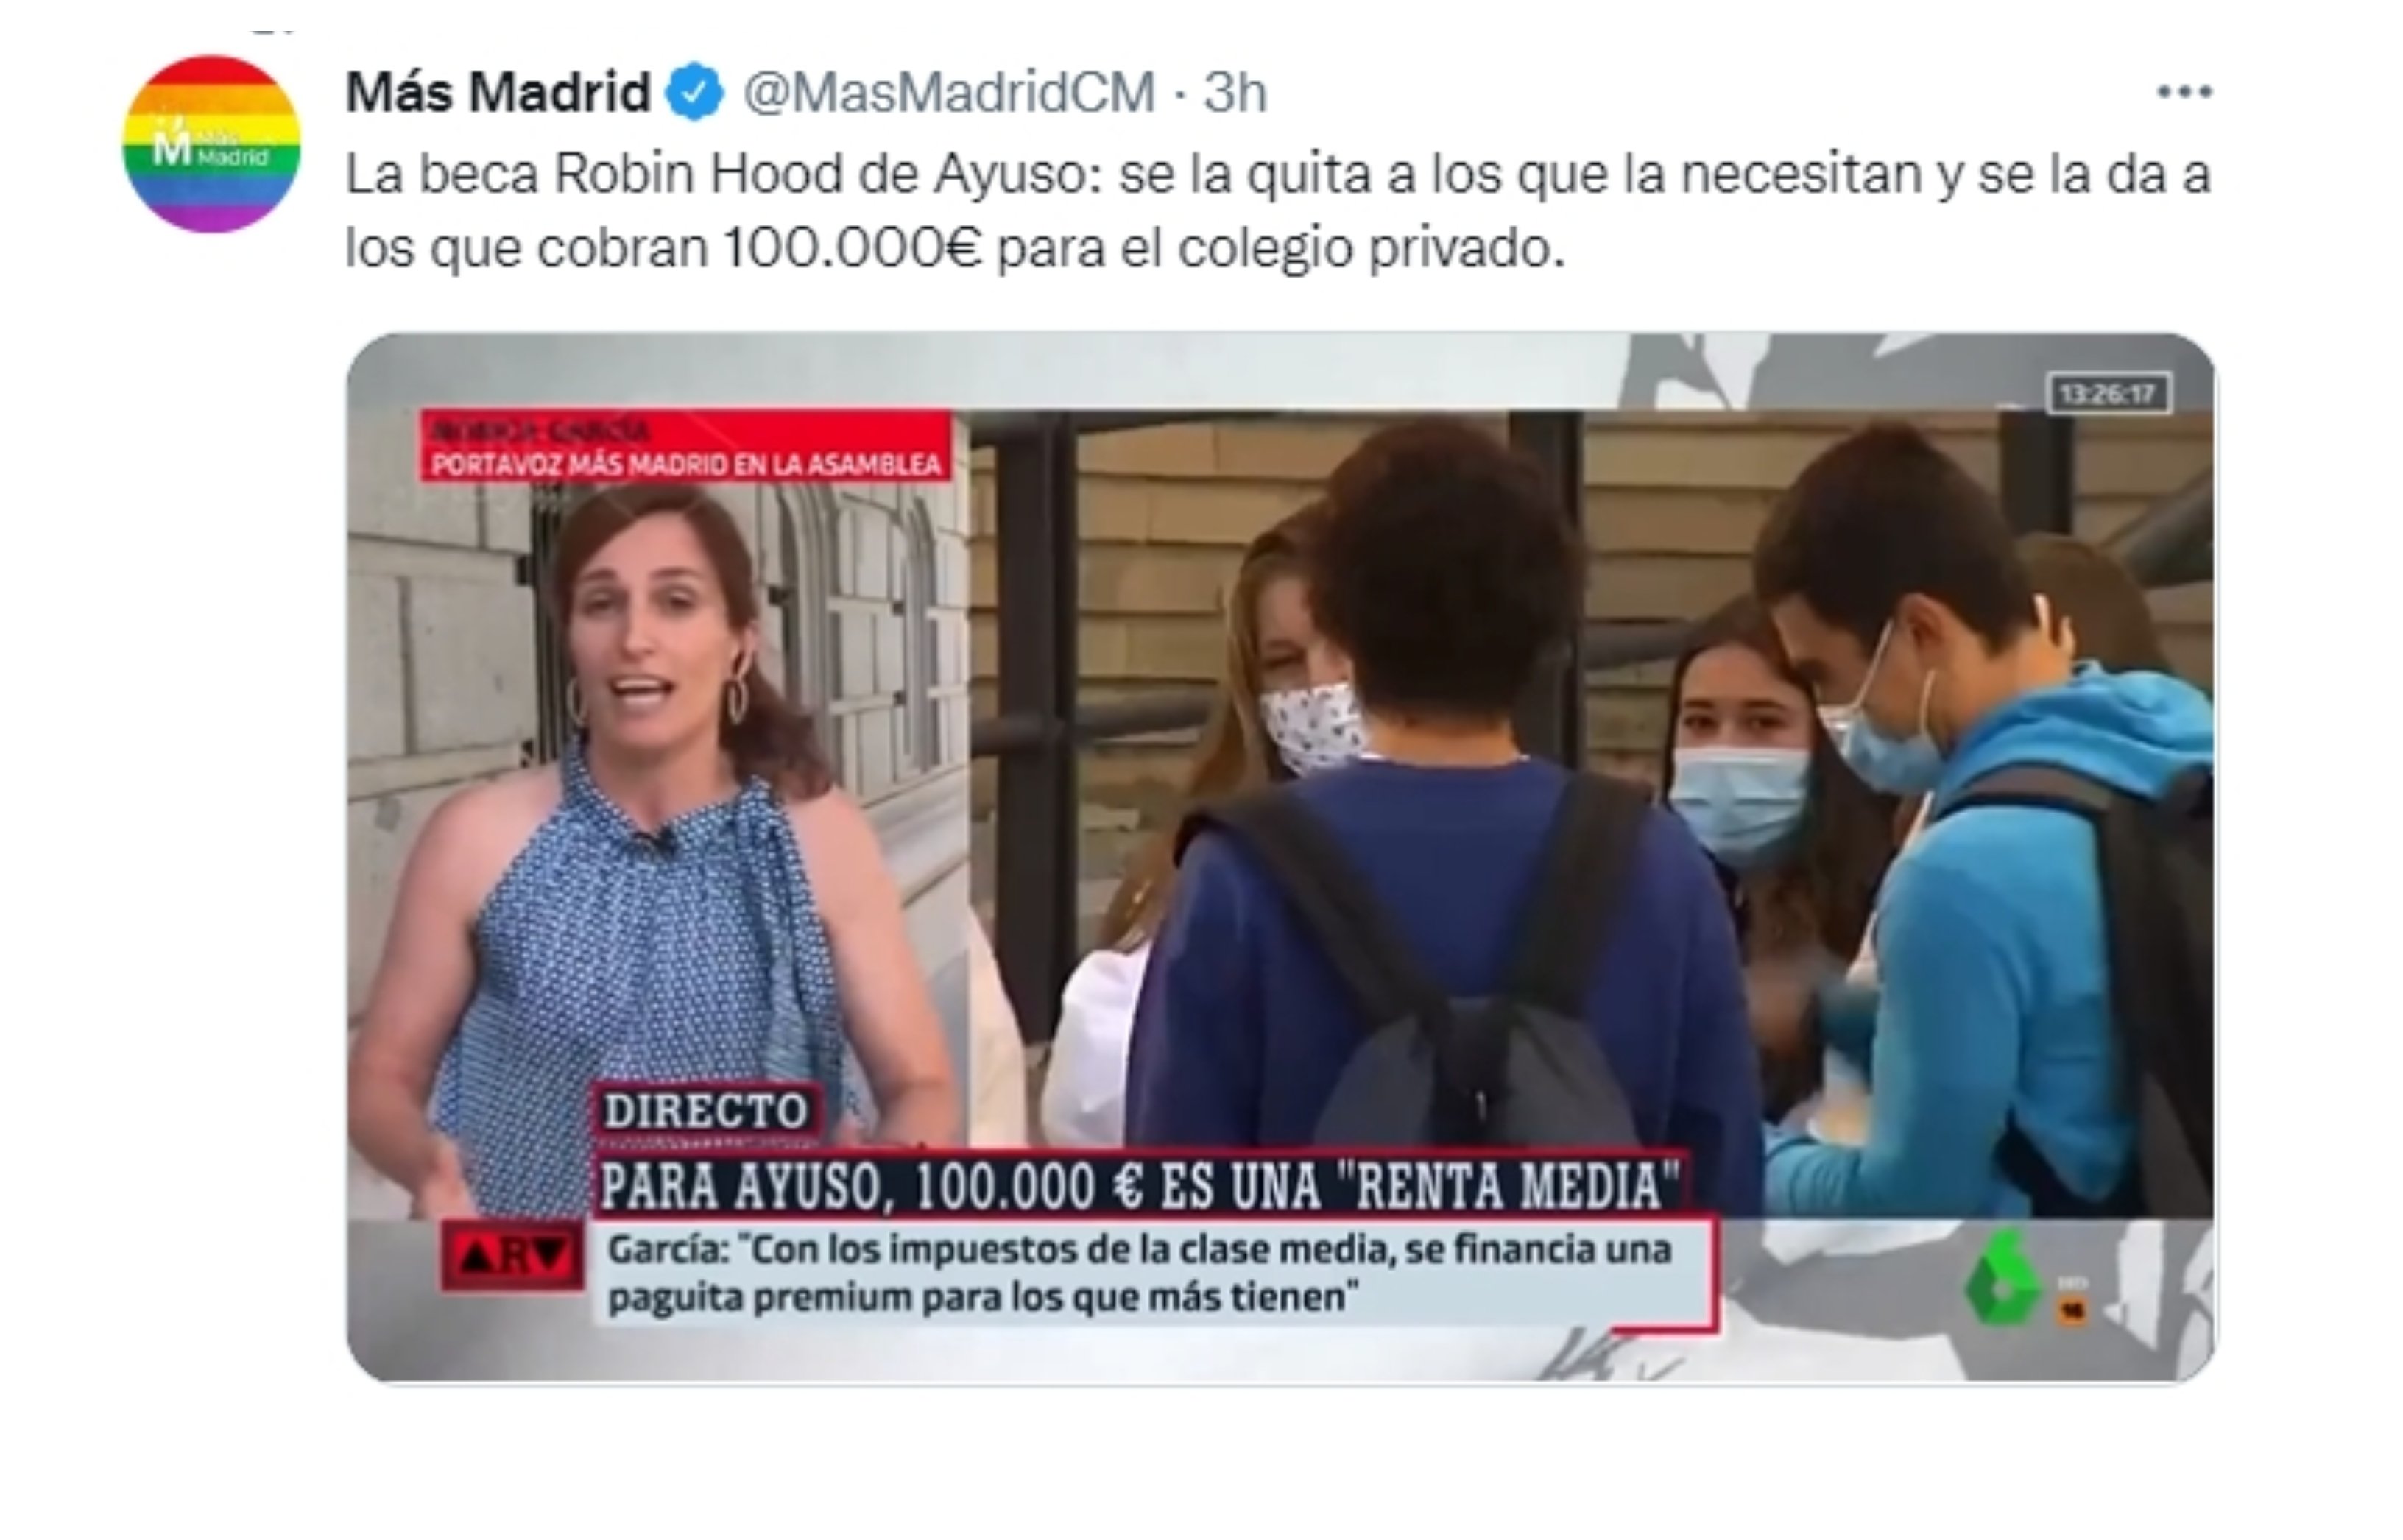Open the tweet via the 3h timestamp
This screenshot has width=2403, height=1540.
coord(1235,93)
